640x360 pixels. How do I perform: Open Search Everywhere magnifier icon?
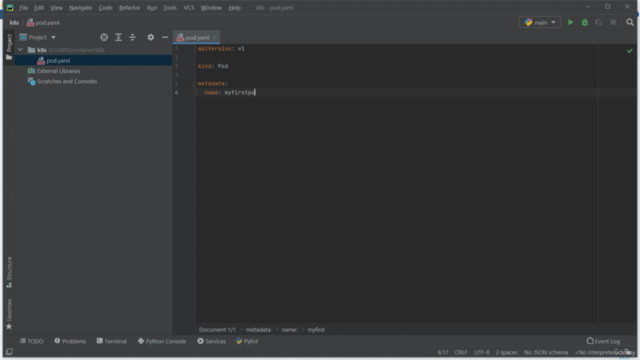point(630,22)
